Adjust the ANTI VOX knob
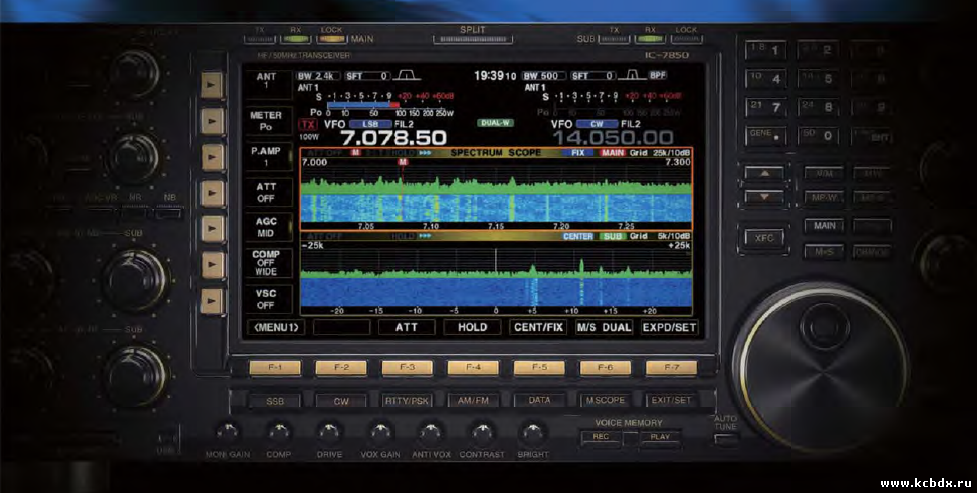Viewport: 977px width, 493px height. [x=431, y=431]
